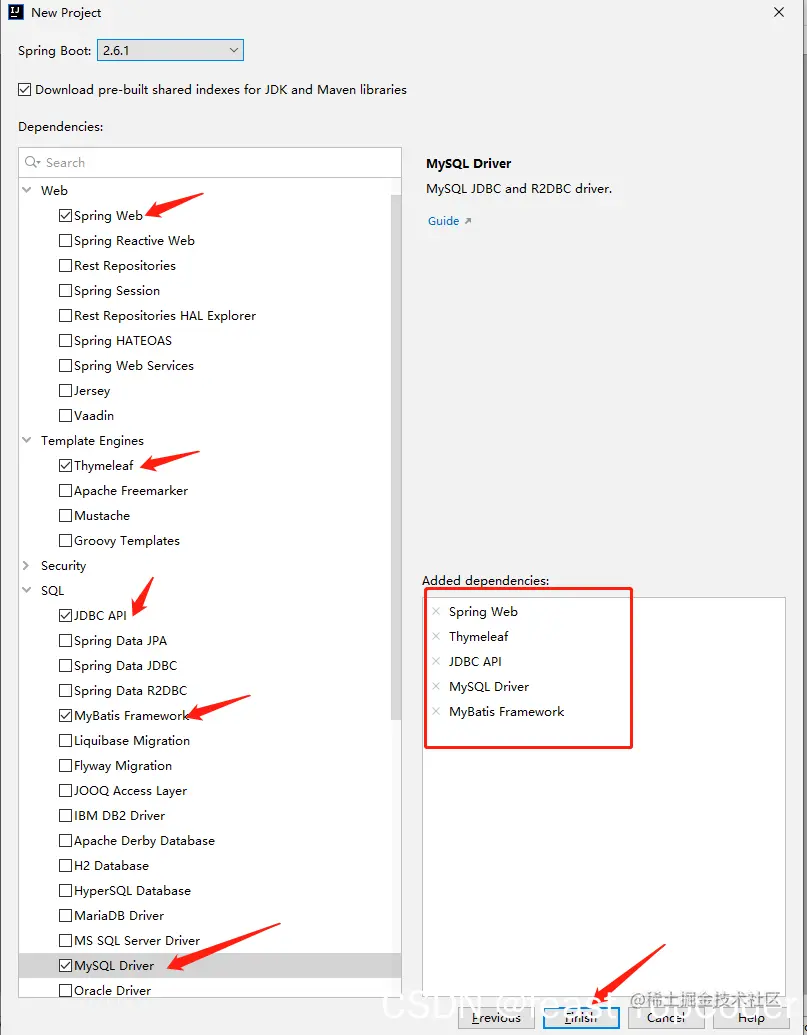Click the Help button
This screenshot has width=807, height=1035.
(x=751, y=1018)
